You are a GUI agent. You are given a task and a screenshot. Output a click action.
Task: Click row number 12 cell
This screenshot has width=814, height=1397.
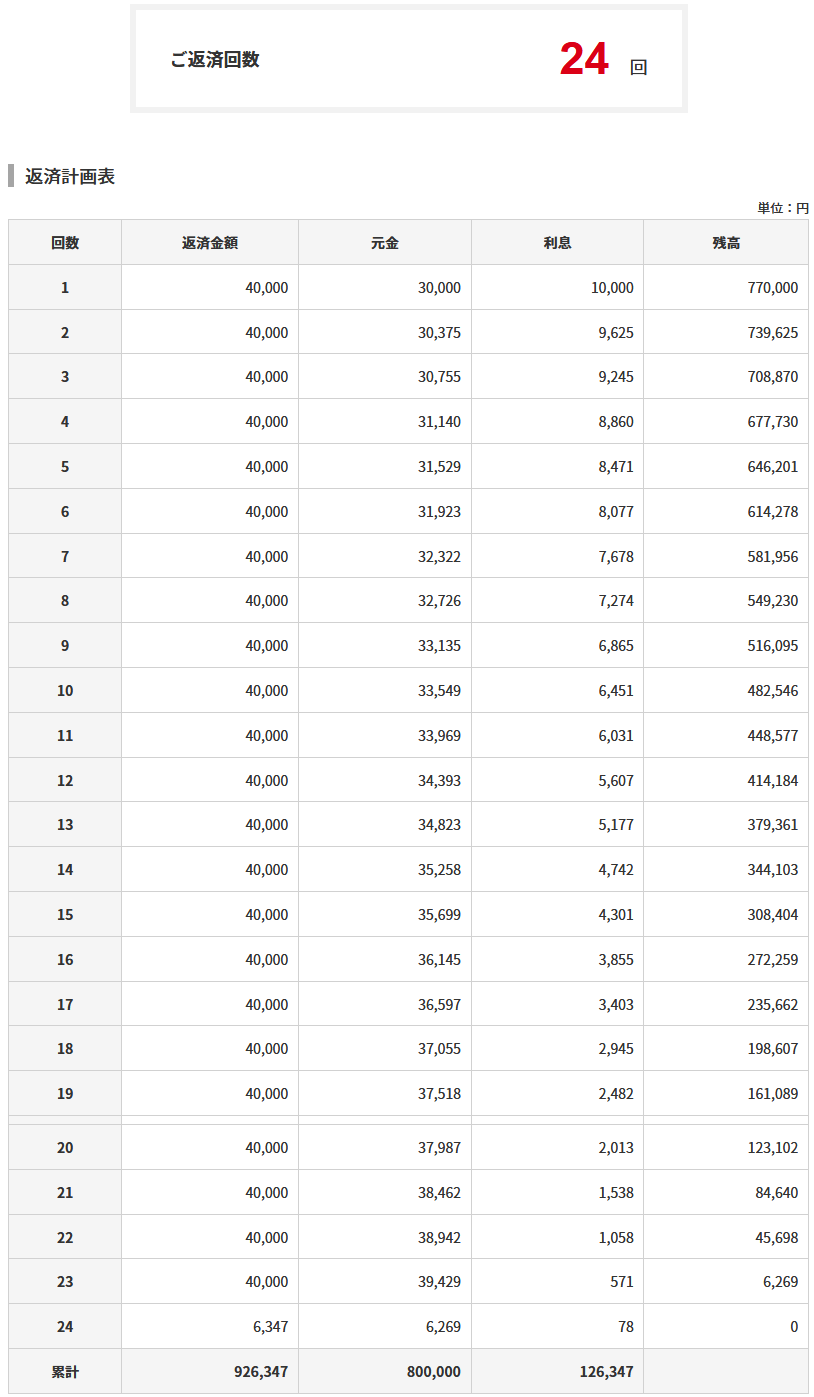click(65, 781)
